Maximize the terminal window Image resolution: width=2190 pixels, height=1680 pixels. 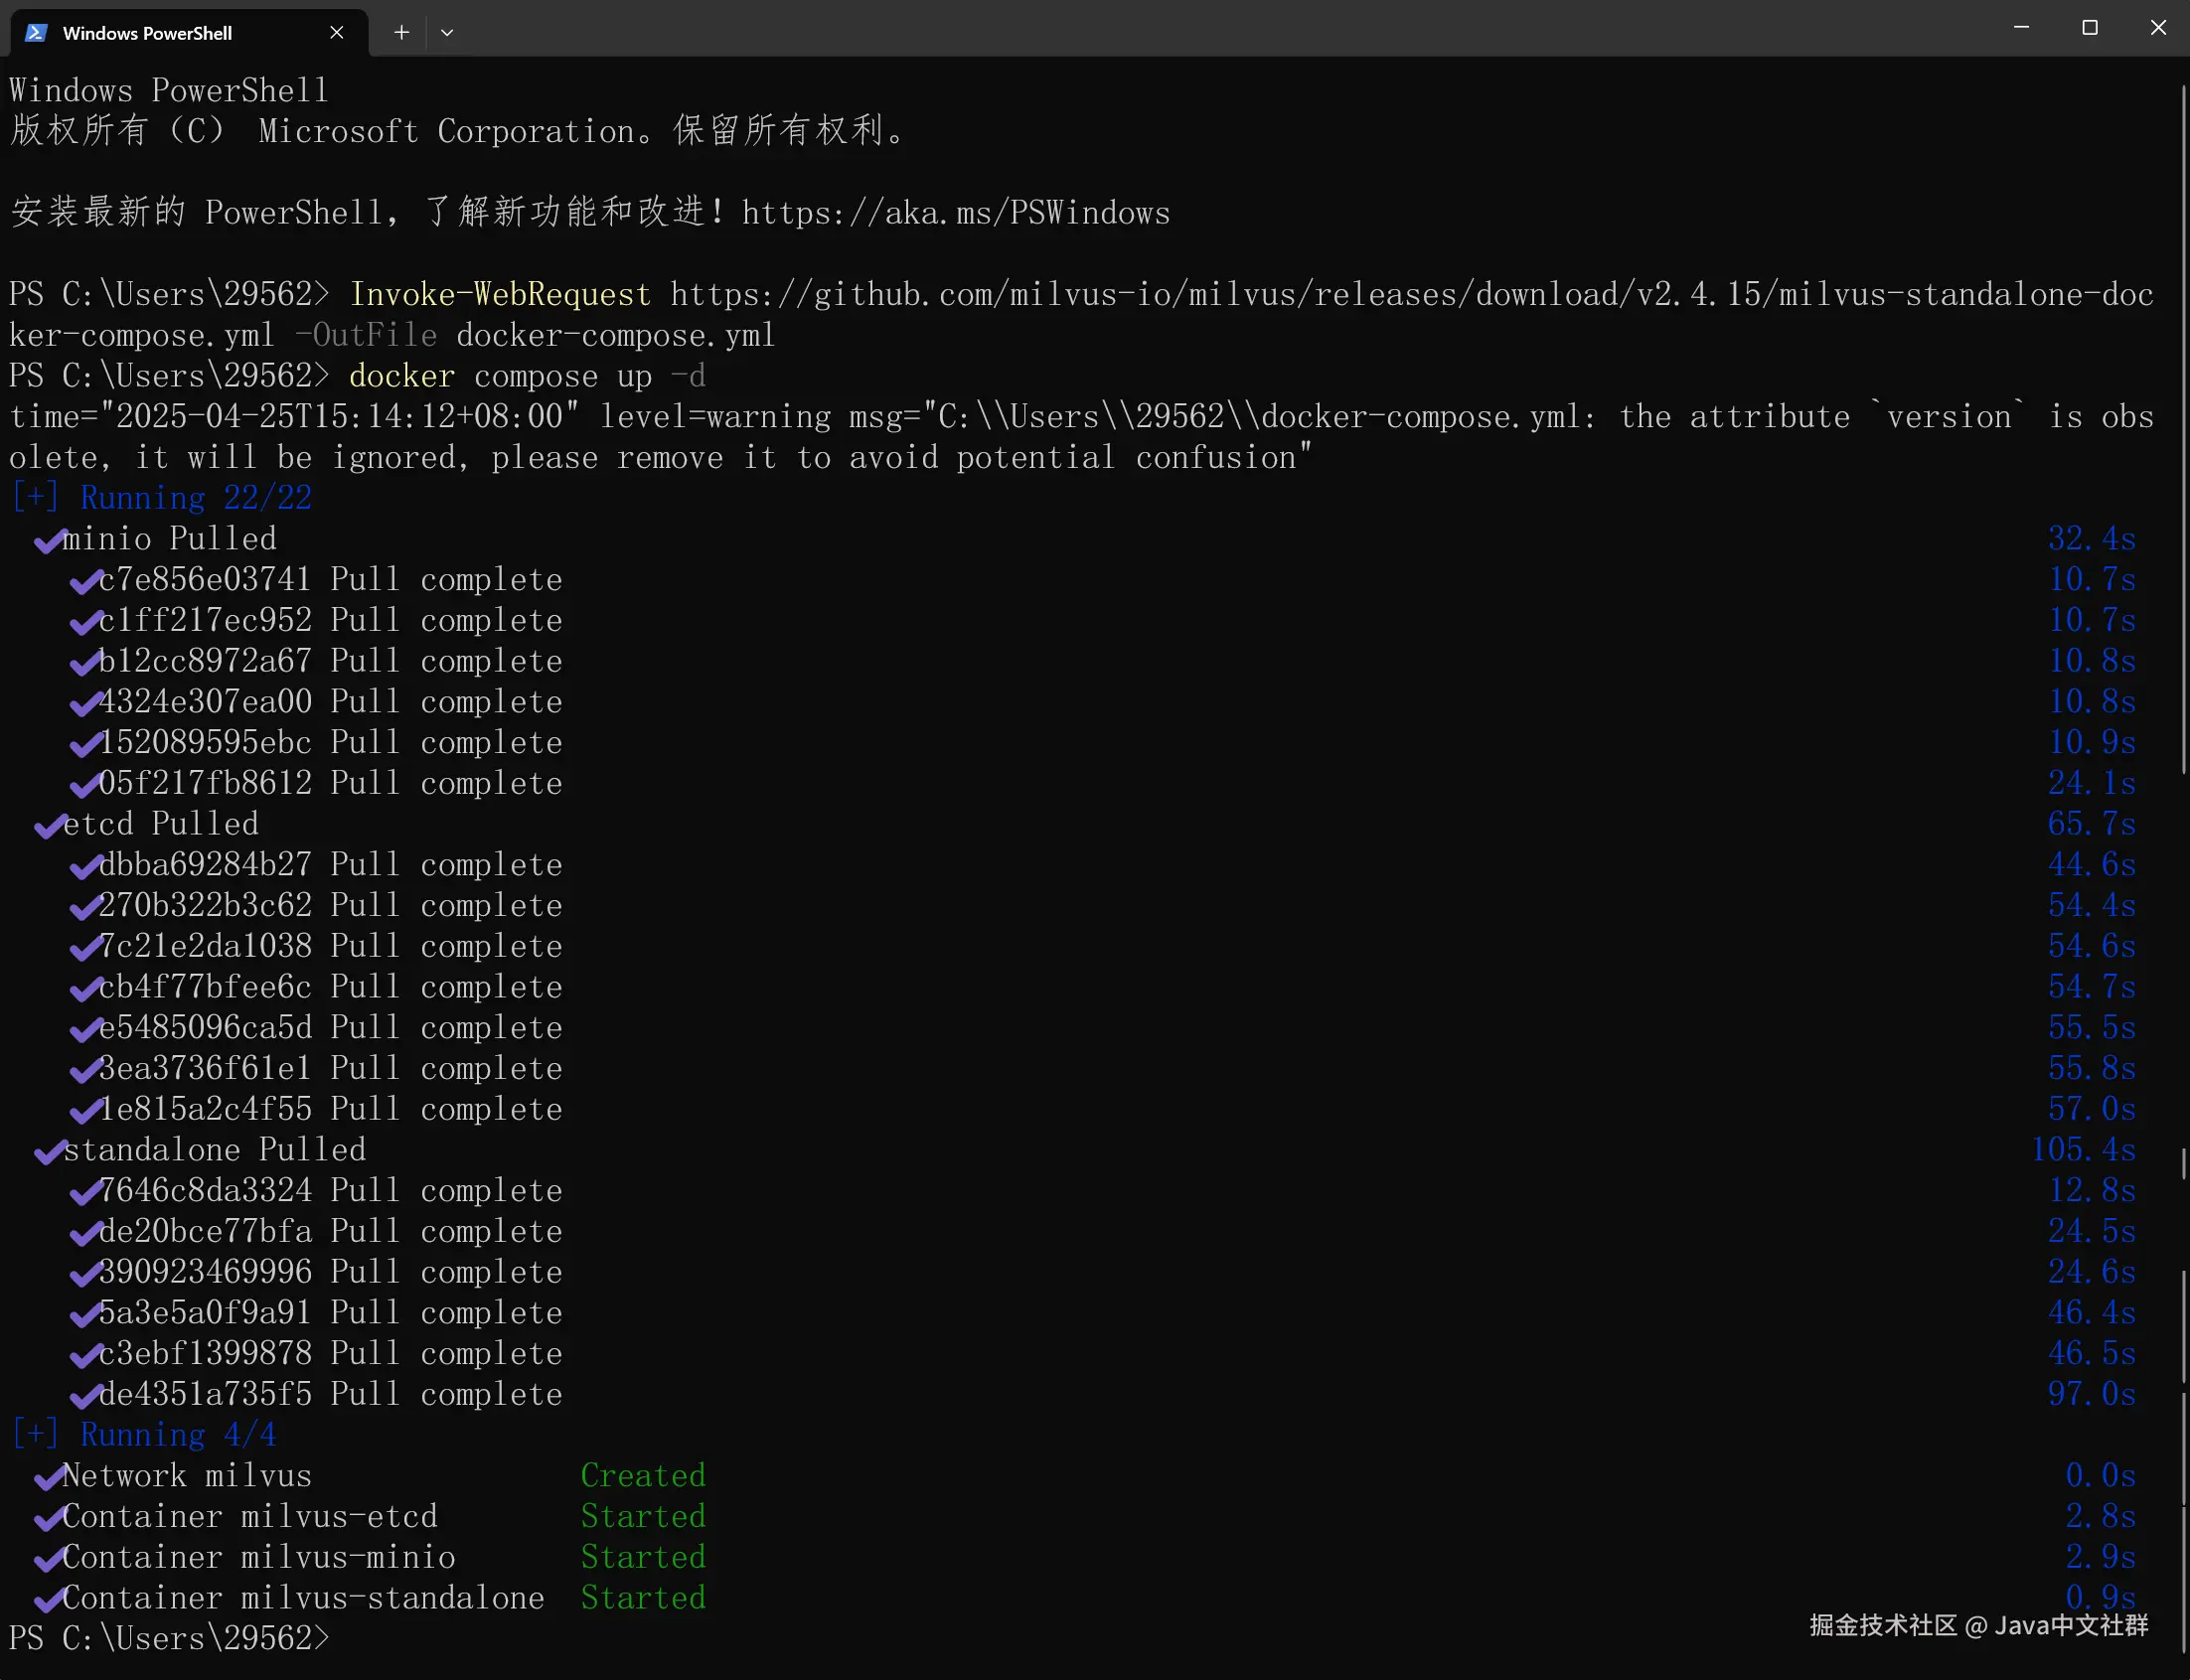[2089, 28]
